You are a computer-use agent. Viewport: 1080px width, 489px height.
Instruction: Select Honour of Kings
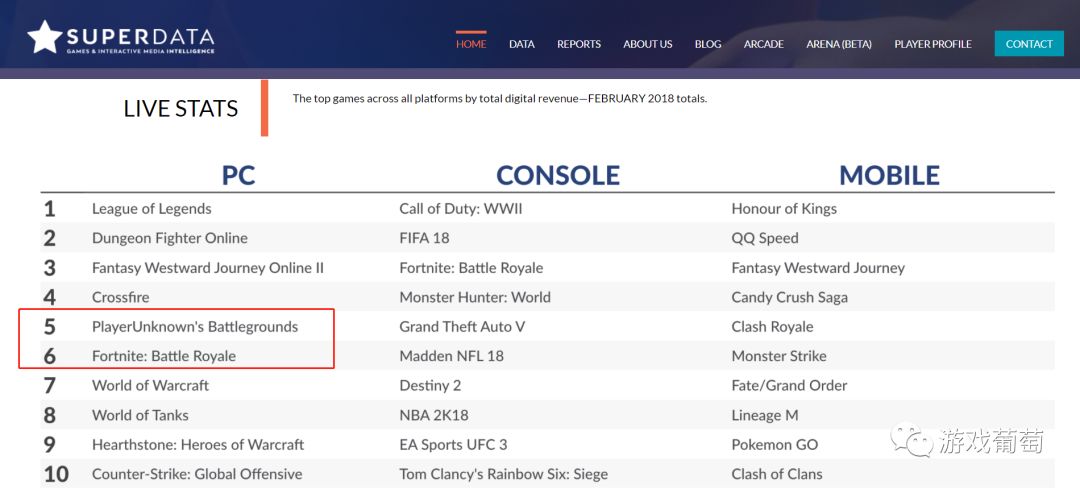[x=784, y=209]
